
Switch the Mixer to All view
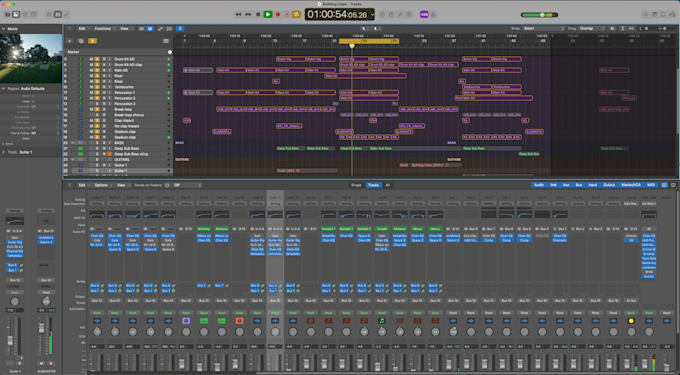pyautogui.click(x=388, y=185)
